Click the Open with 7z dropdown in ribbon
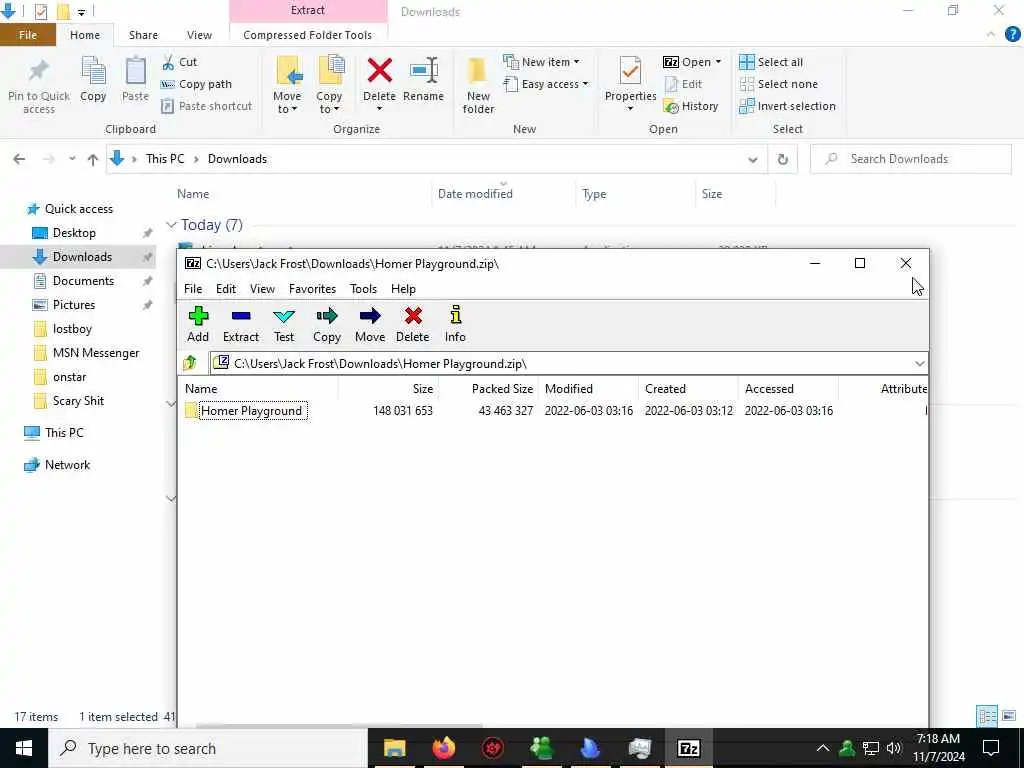This screenshot has height=768, width=1024. point(693,62)
